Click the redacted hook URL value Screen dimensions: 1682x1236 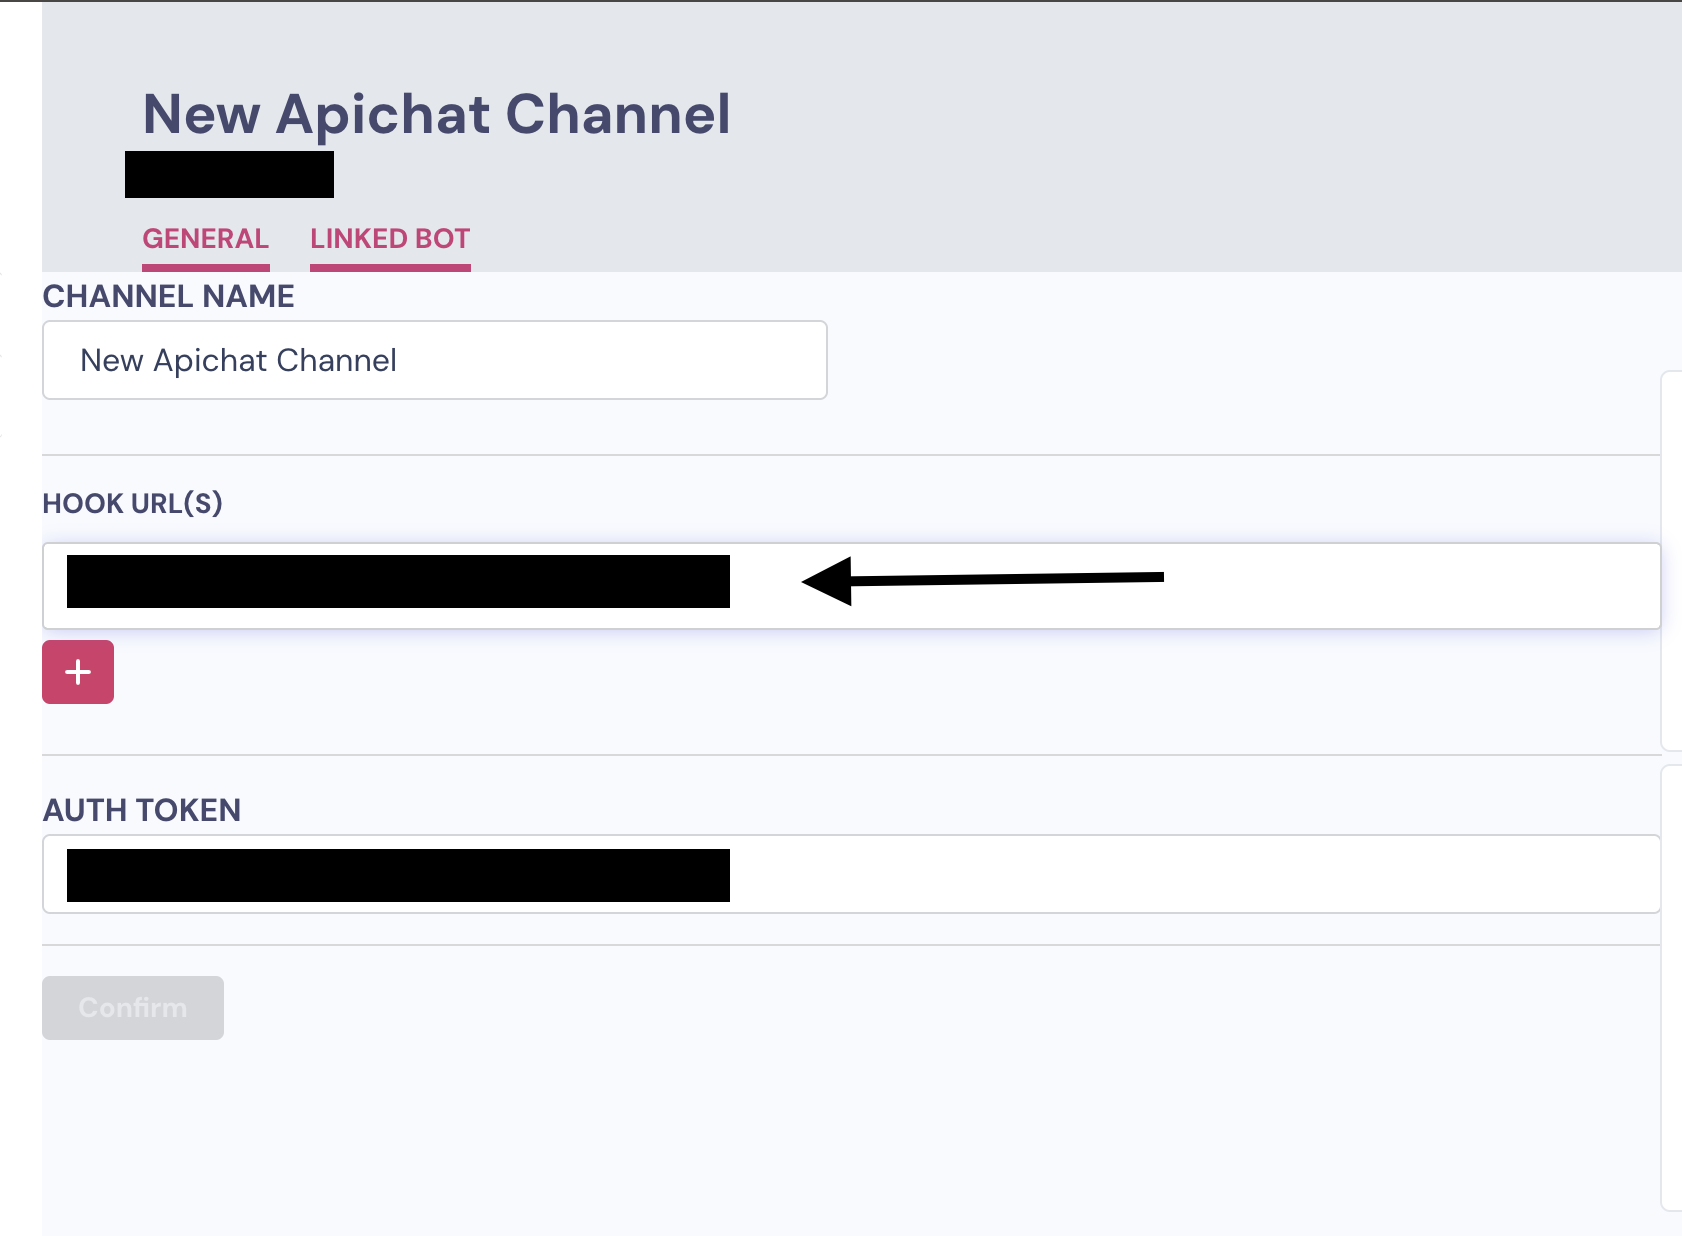pos(398,582)
